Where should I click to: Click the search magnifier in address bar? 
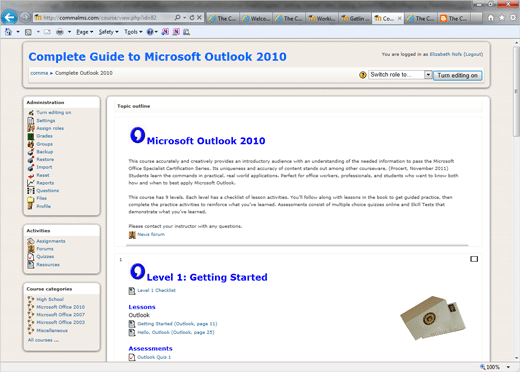(178, 17)
